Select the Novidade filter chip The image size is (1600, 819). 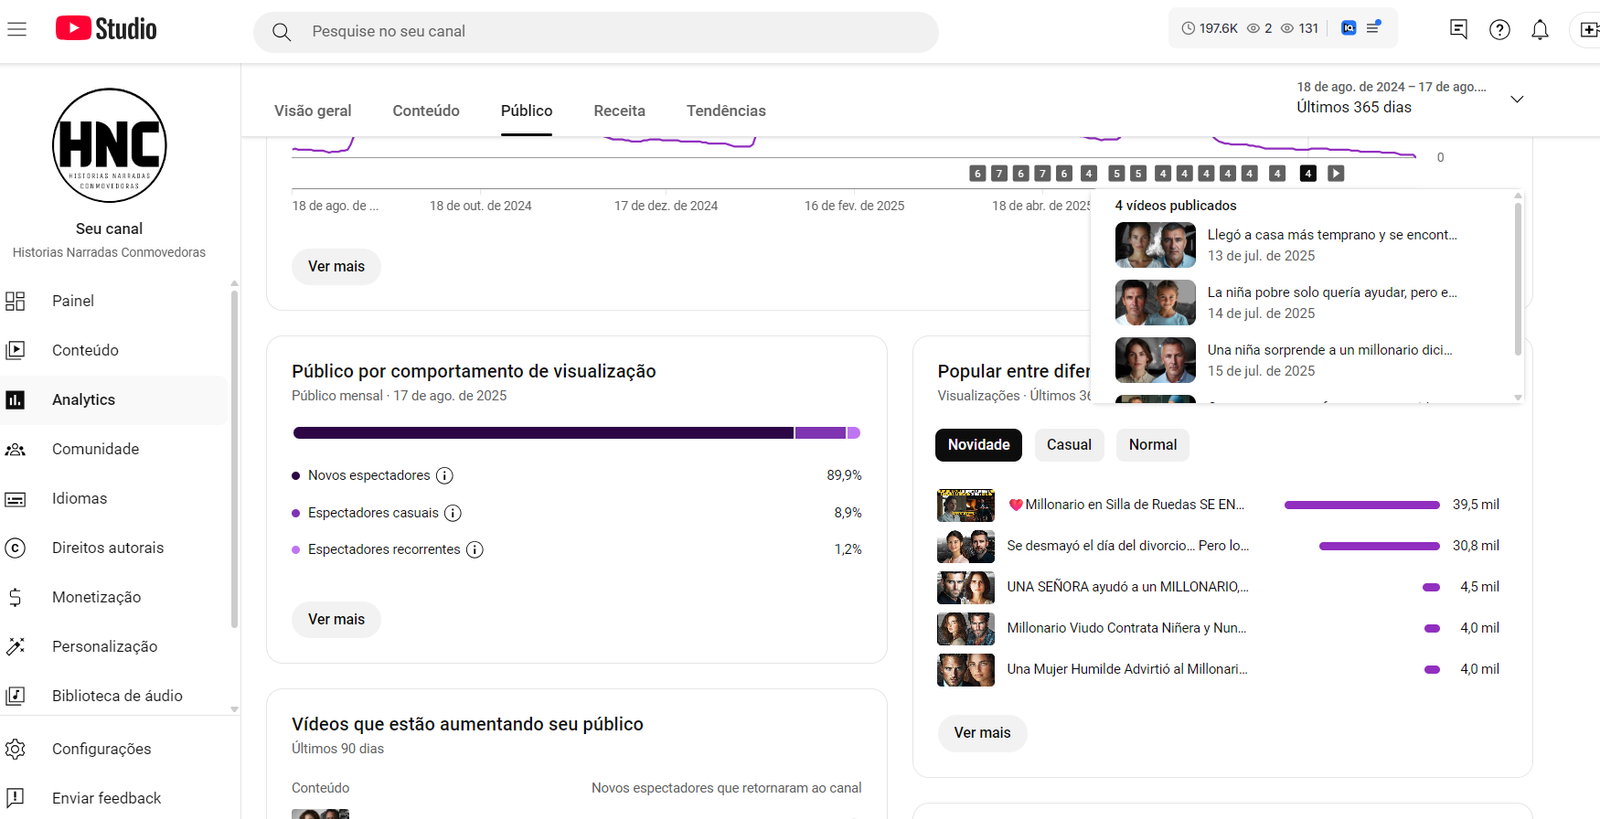point(978,445)
